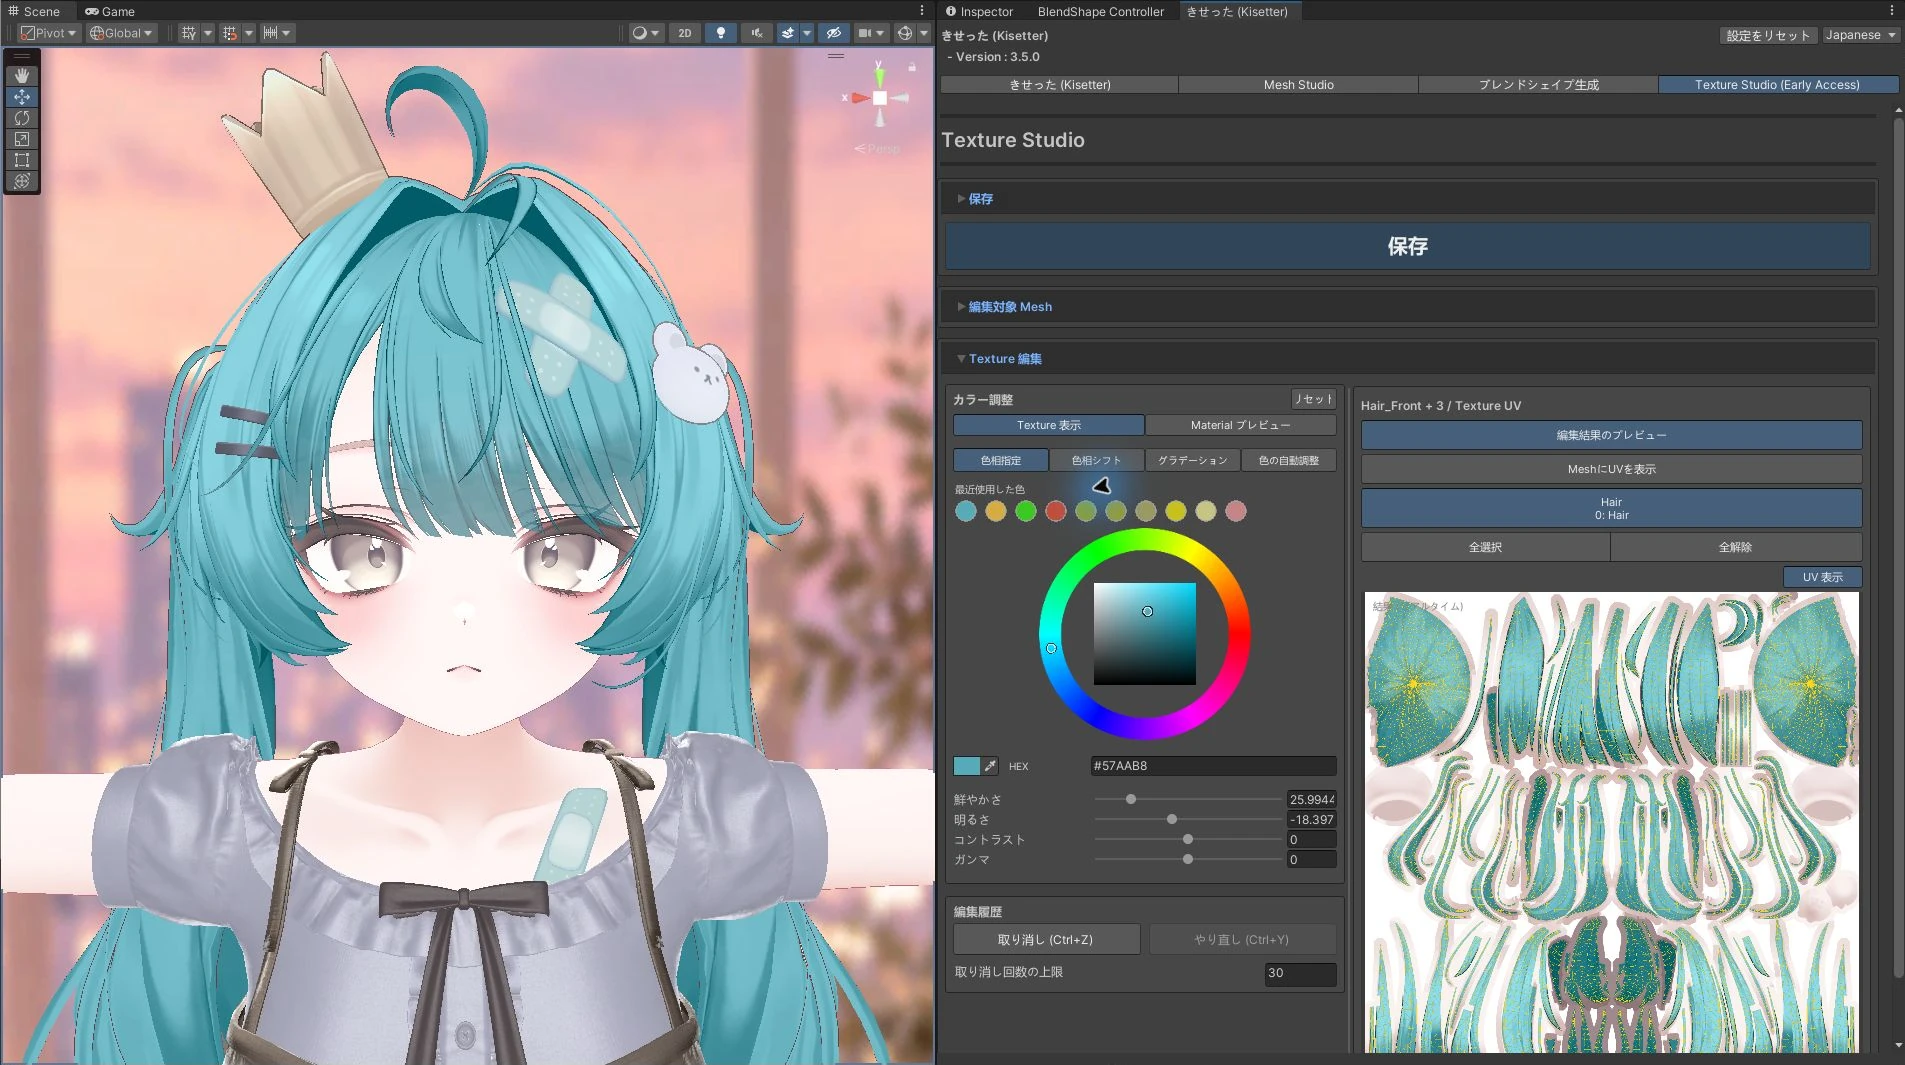Switch to the Game tab

[110, 11]
